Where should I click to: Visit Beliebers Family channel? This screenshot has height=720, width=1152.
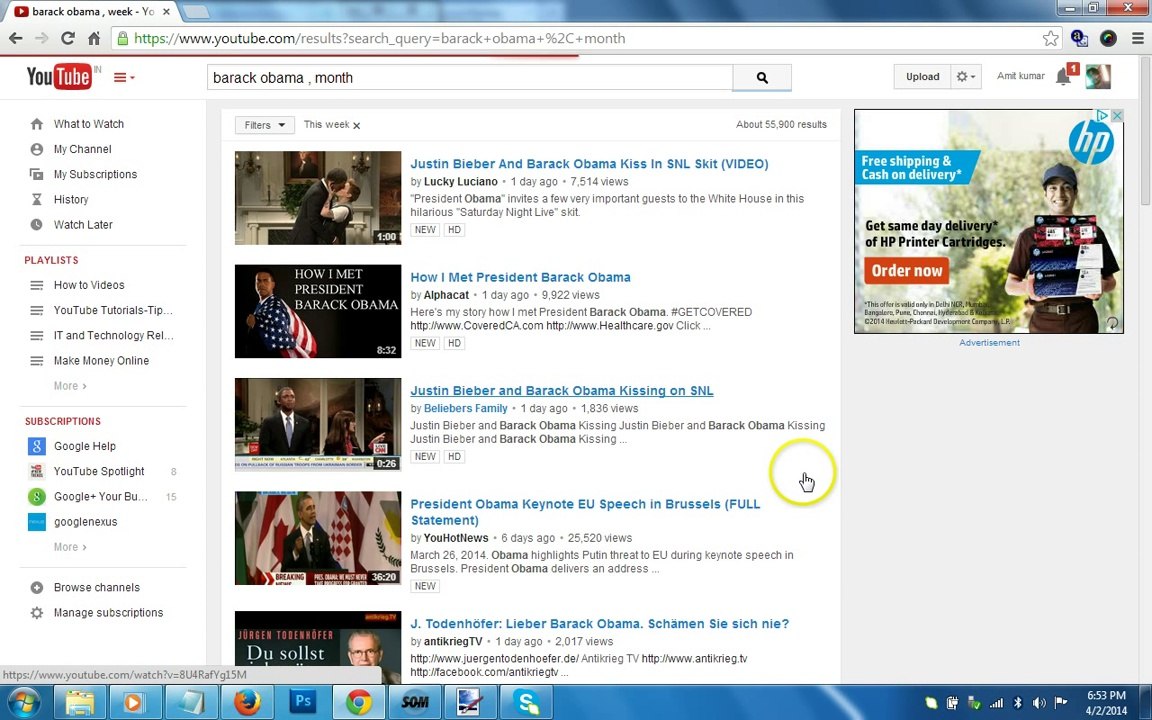tap(466, 408)
